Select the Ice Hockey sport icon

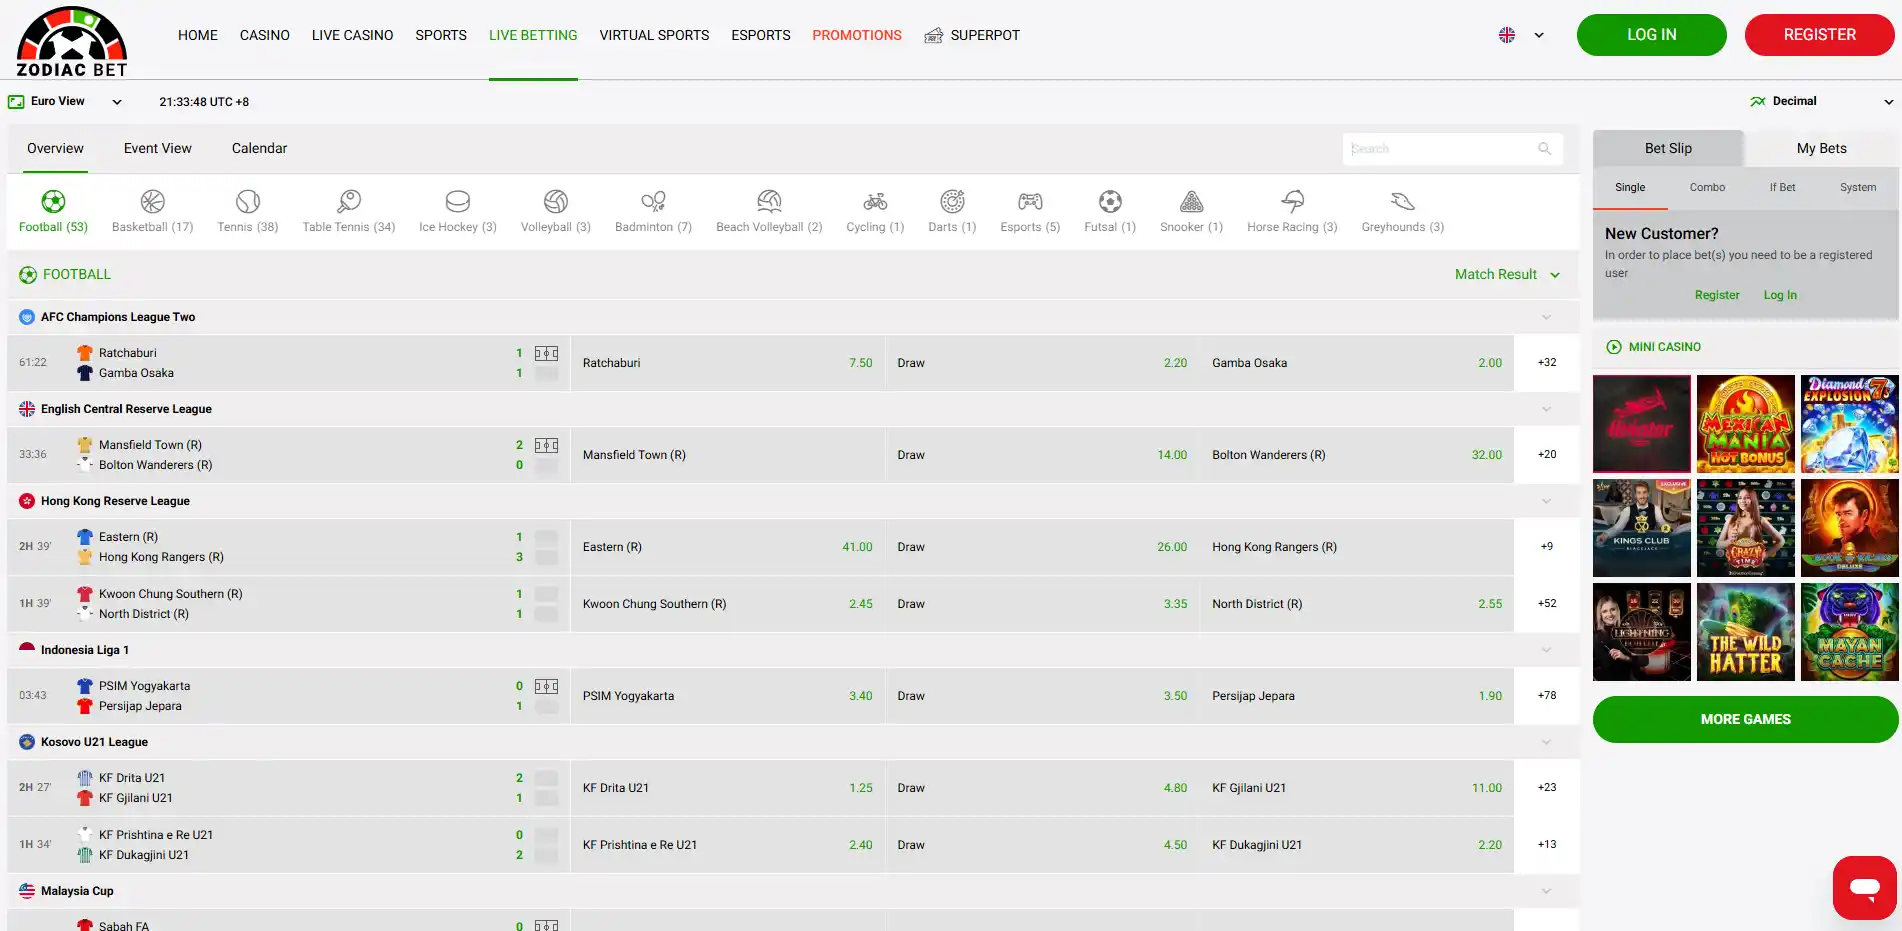(x=458, y=202)
